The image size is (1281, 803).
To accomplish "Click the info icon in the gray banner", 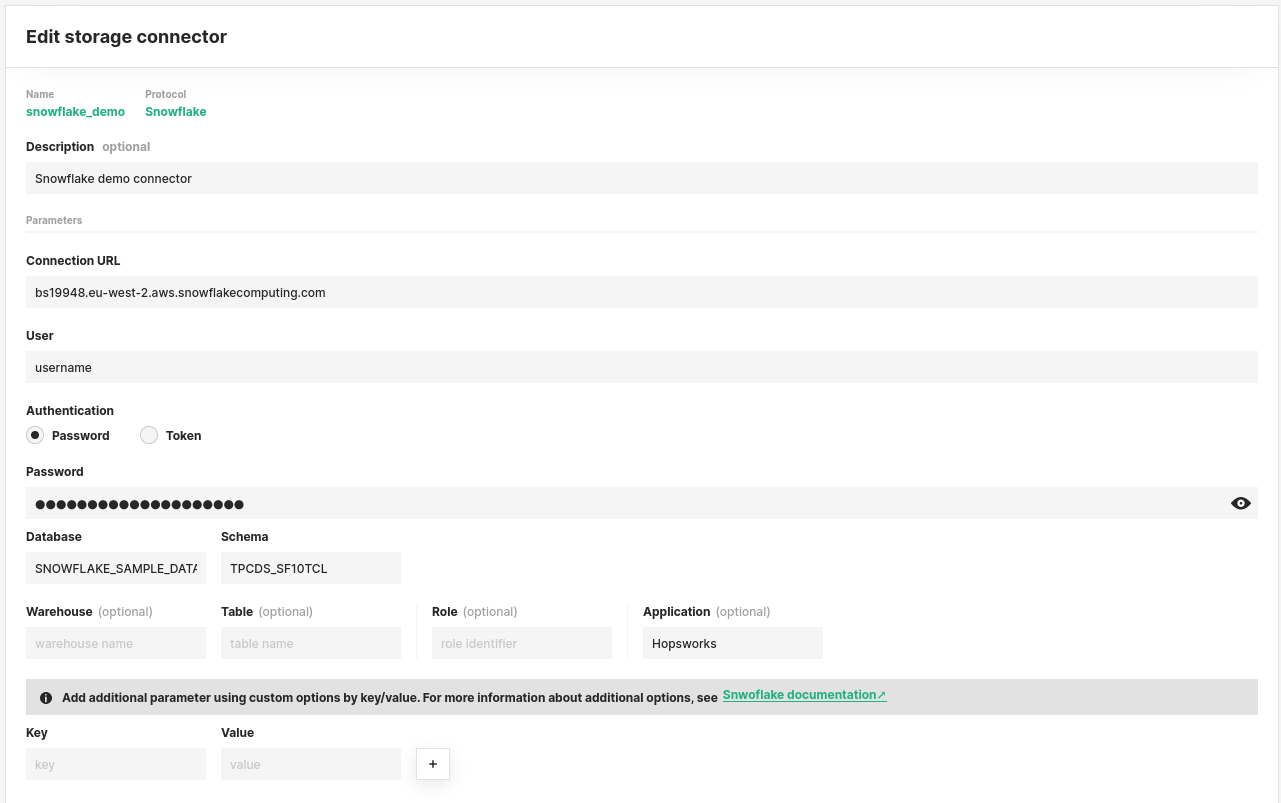I will (x=46, y=698).
